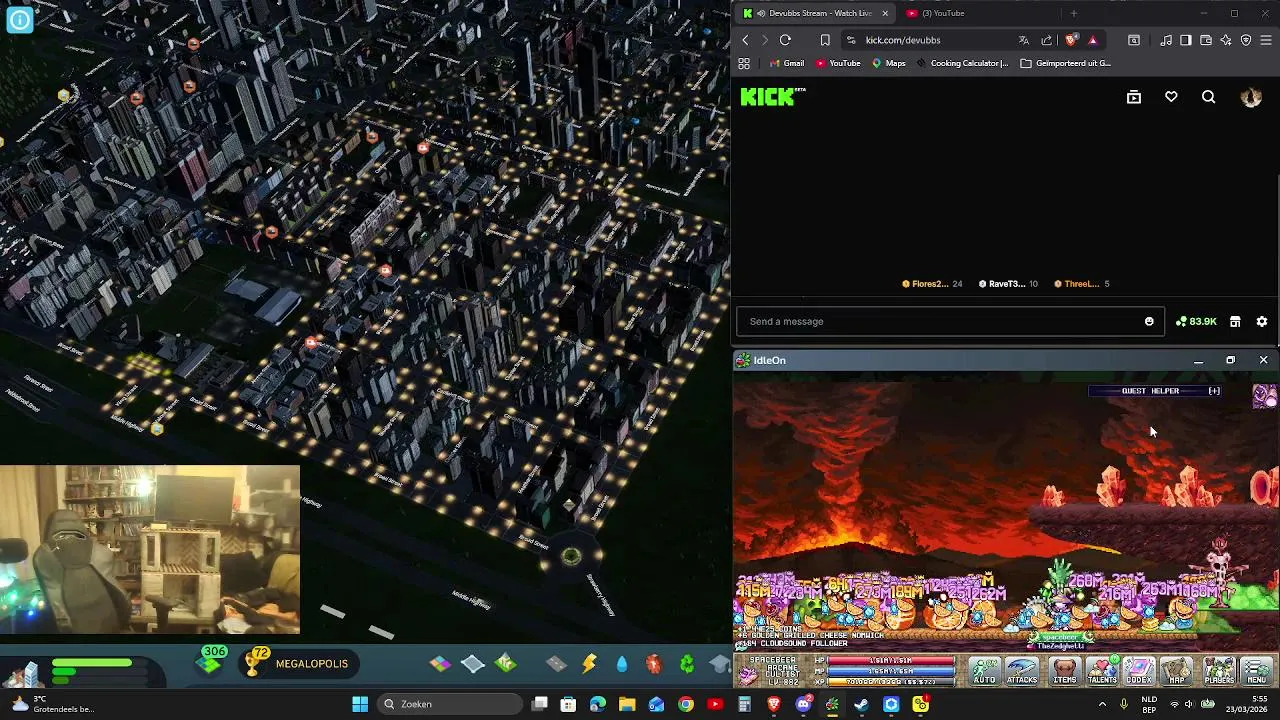Open the ATTACKS panel in IdleOn

pos(1022,671)
